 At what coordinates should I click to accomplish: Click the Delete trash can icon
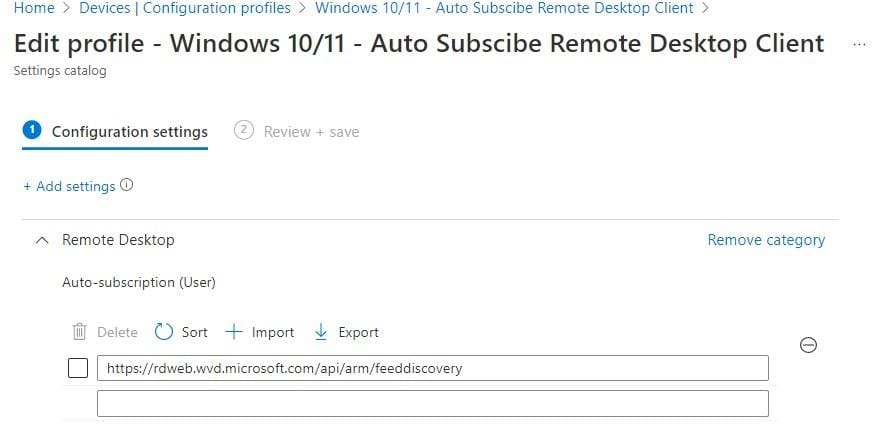(x=80, y=332)
